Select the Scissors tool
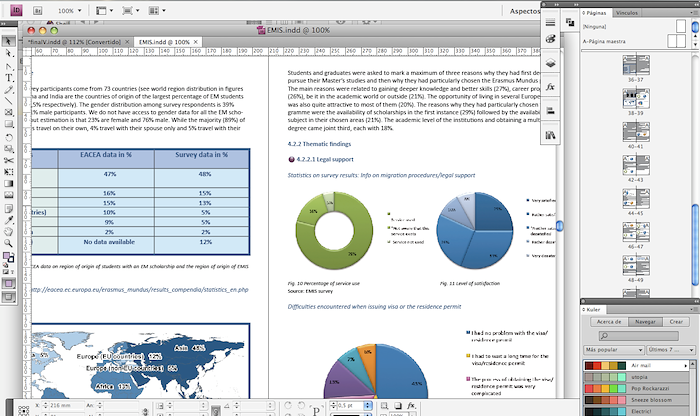Viewport: 700px width, 416px height. [8, 160]
